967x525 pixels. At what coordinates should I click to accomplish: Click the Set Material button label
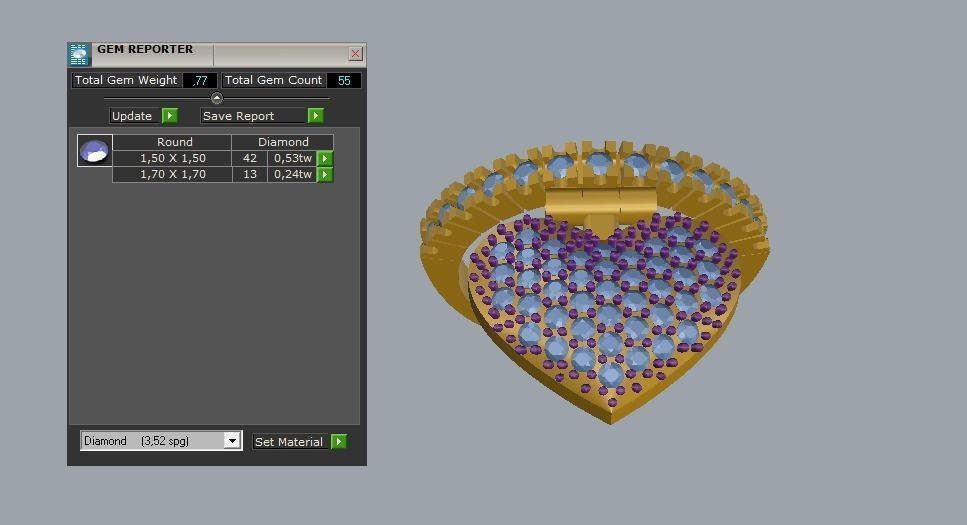pos(290,442)
